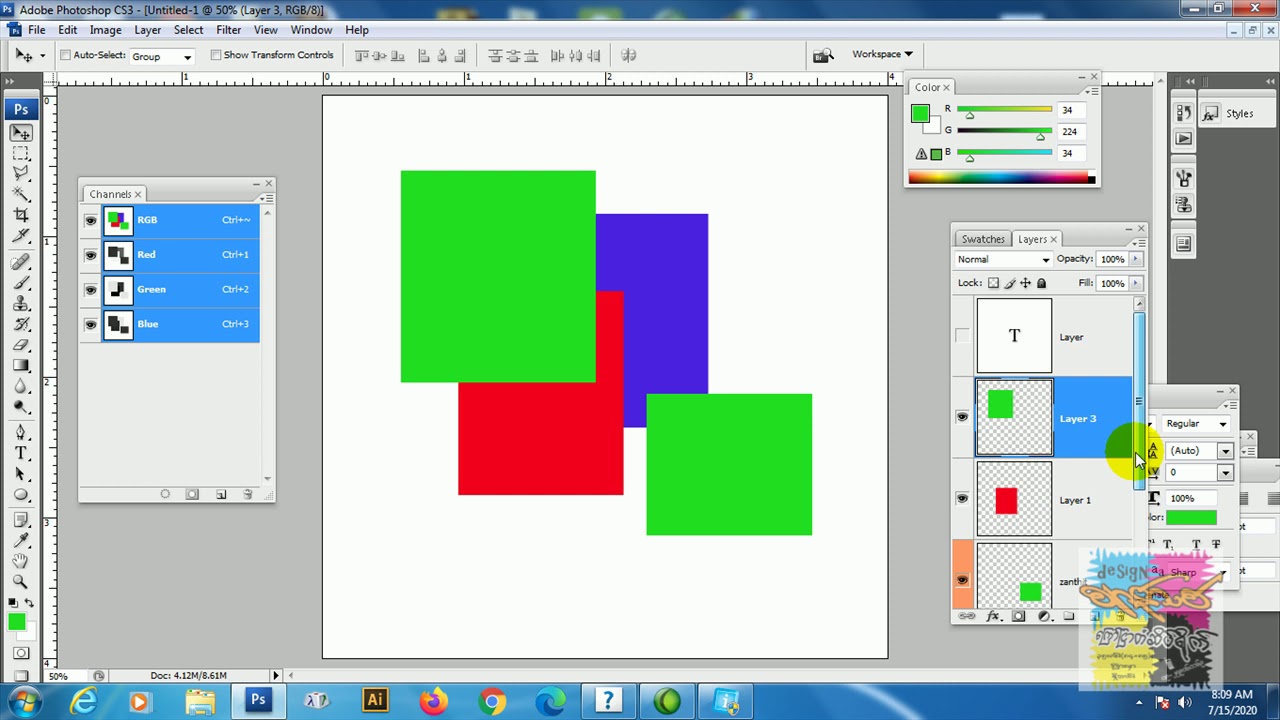Viewport: 1280px width, 720px height.
Task: Select the Pen tool
Action: tap(21, 433)
